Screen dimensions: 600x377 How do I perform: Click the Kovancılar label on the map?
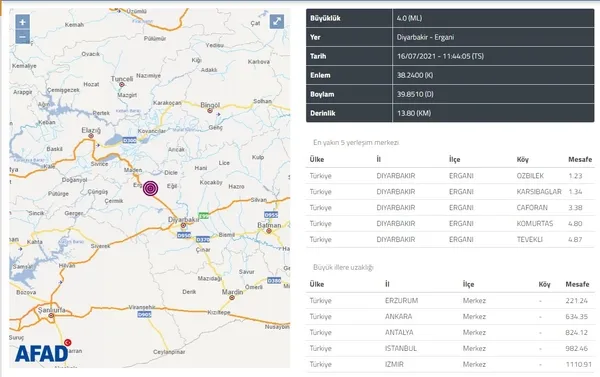pyautogui.click(x=152, y=131)
